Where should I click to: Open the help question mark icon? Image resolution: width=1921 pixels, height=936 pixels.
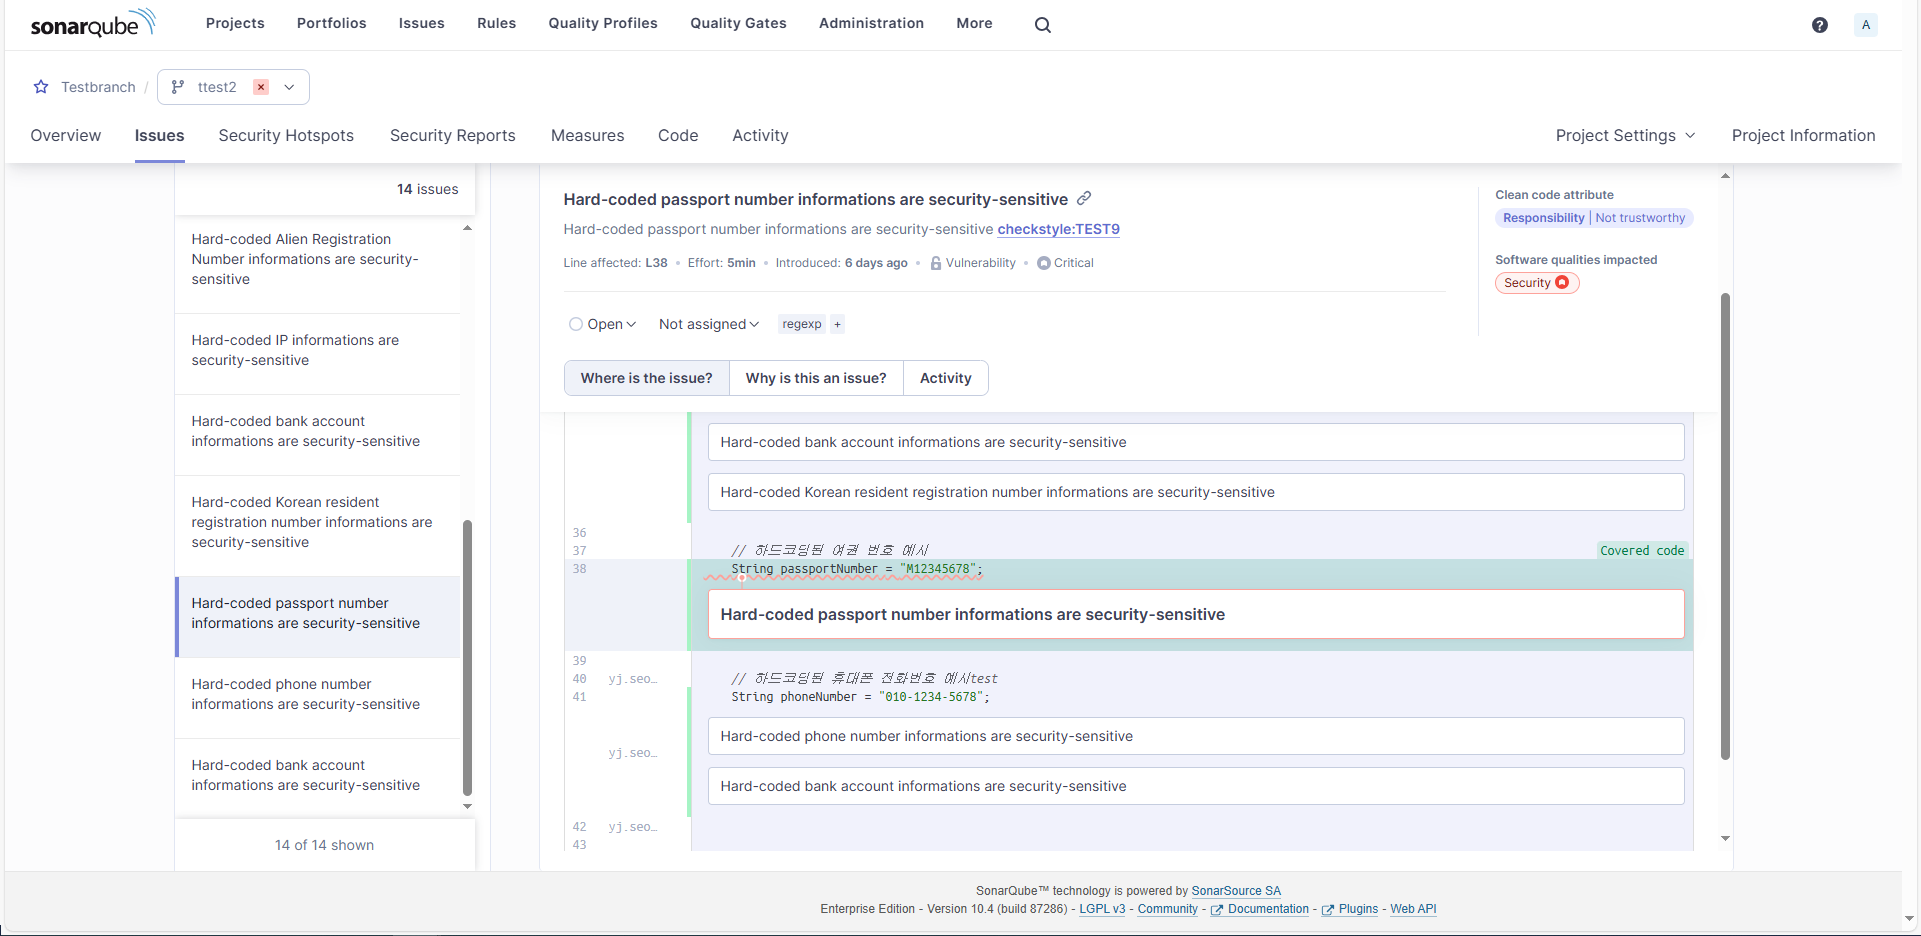[x=1819, y=25]
